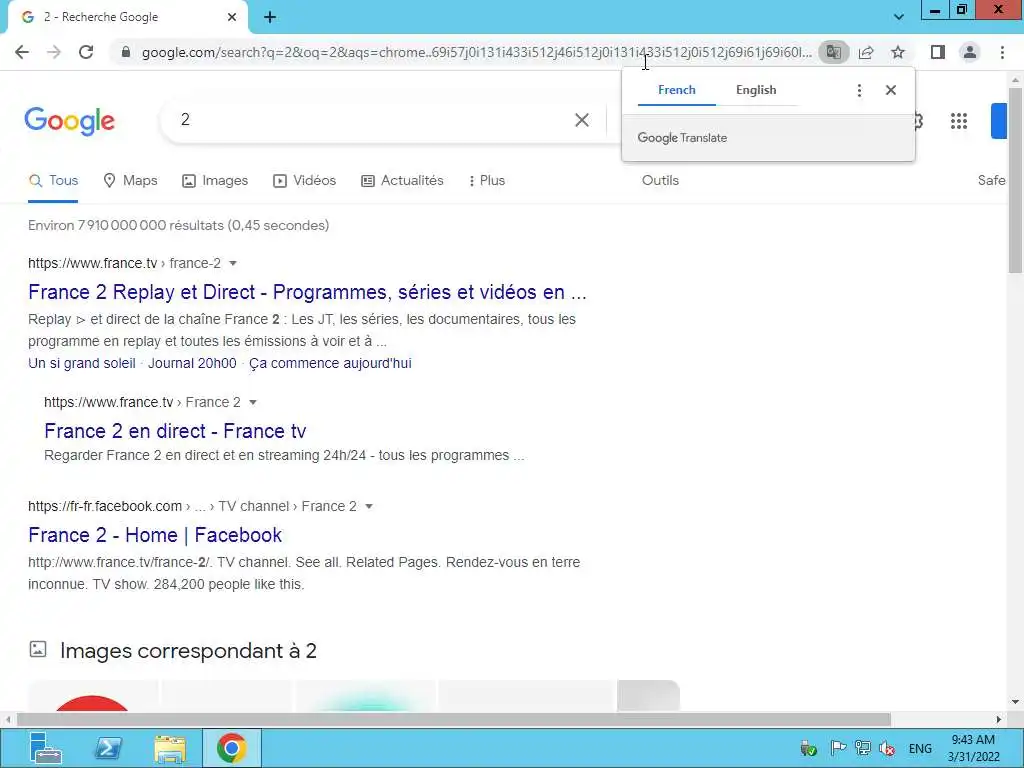Share this page via share icon

pyautogui.click(x=866, y=52)
